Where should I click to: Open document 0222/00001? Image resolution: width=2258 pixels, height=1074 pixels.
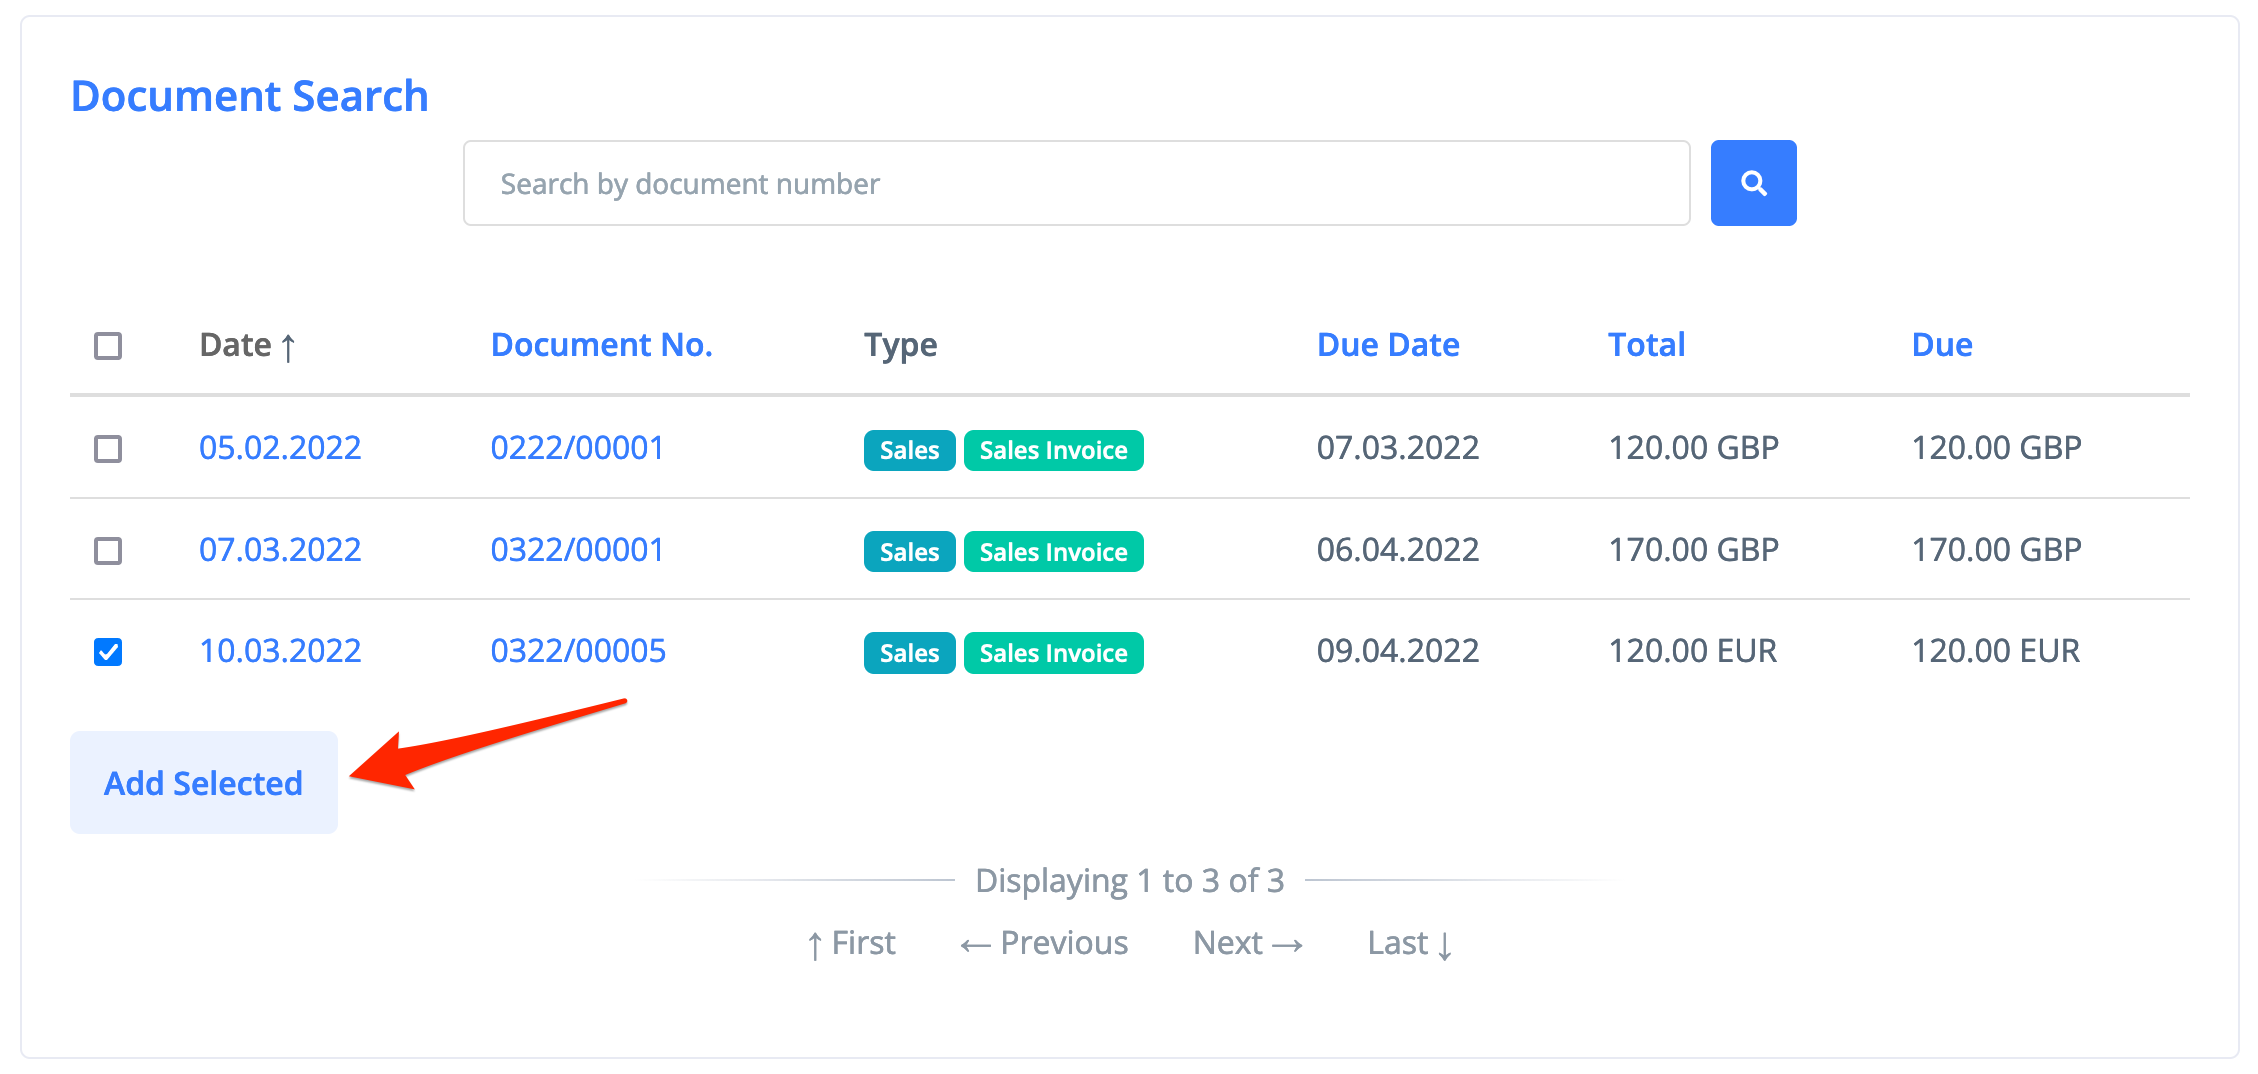(x=577, y=448)
